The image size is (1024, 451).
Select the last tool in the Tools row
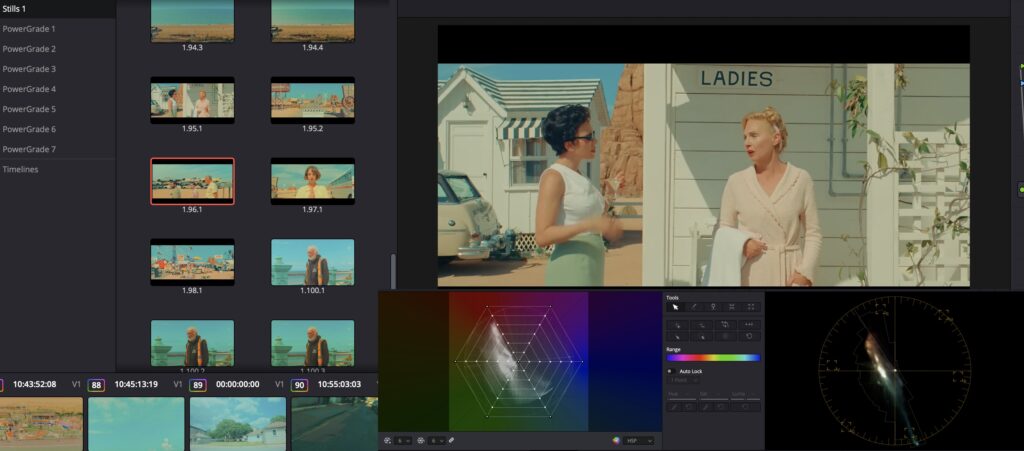pyautogui.click(x=751, y=307)
